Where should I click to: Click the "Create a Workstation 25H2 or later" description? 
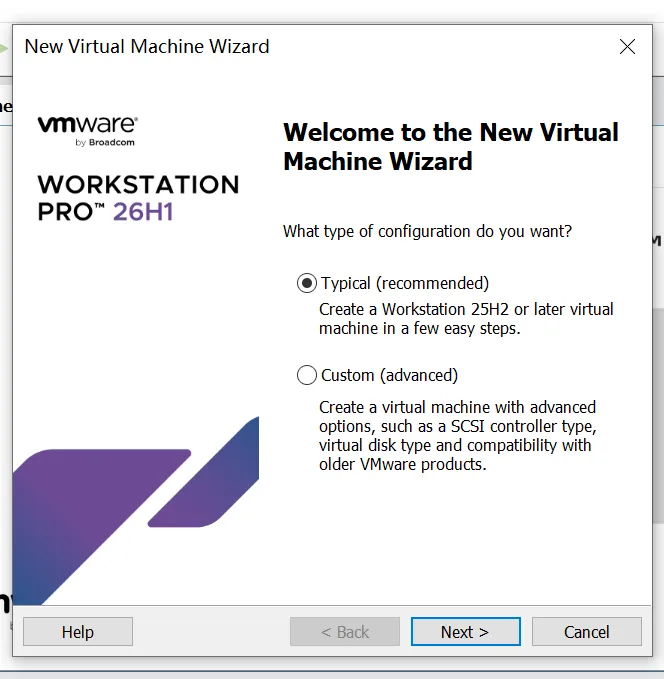[x=466, y=319]
